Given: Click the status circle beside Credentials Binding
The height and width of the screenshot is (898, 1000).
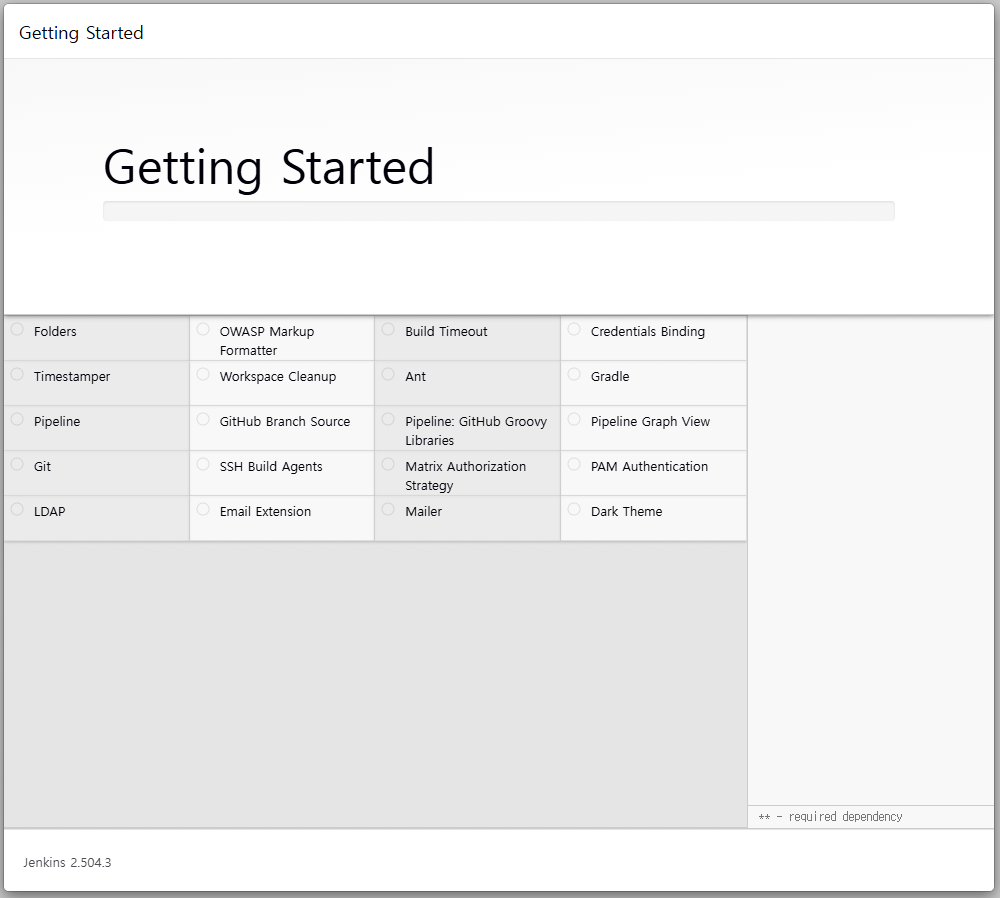Looking at the screenshot, I should 574,329.
